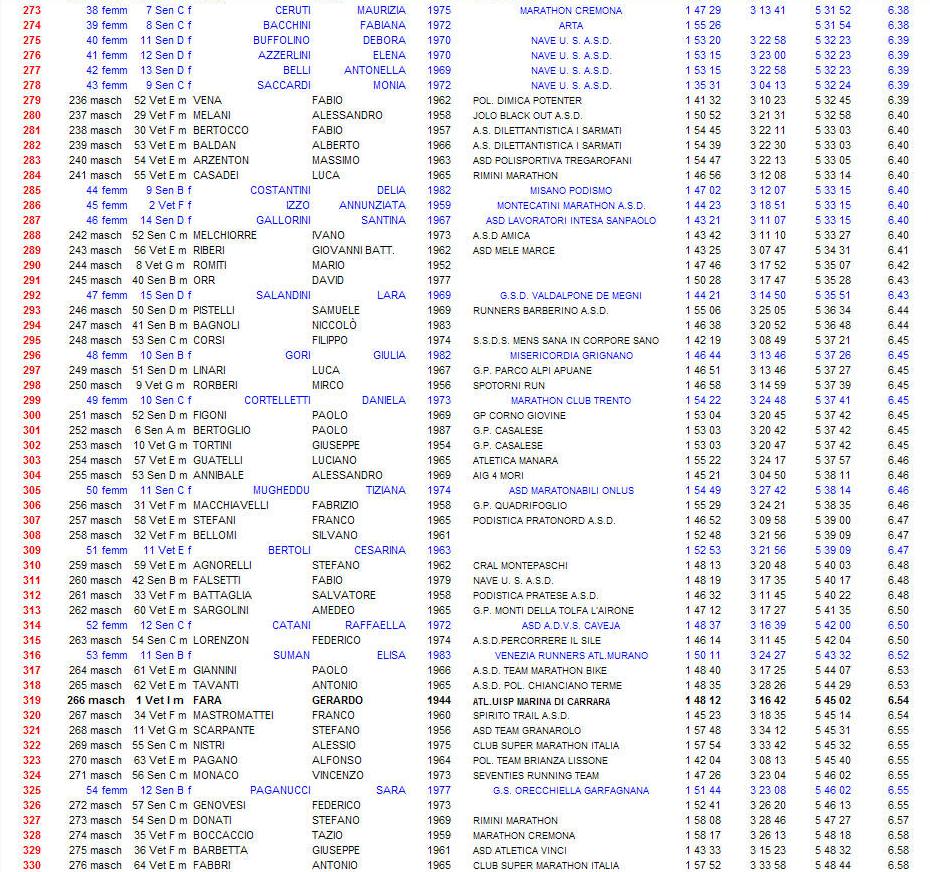Select the surname BOCCACCIO
930x872 pixels.
[x=223, y=835]
